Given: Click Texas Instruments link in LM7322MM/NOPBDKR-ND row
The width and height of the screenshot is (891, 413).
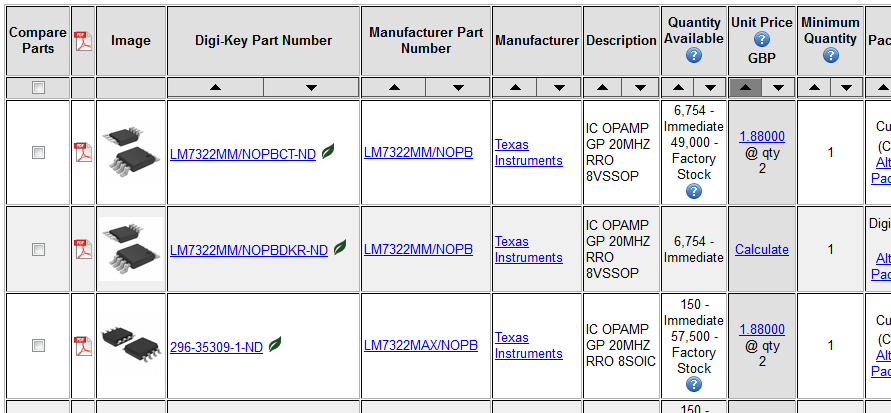Looking at the screenshot, I should click(x=528, y=249).
